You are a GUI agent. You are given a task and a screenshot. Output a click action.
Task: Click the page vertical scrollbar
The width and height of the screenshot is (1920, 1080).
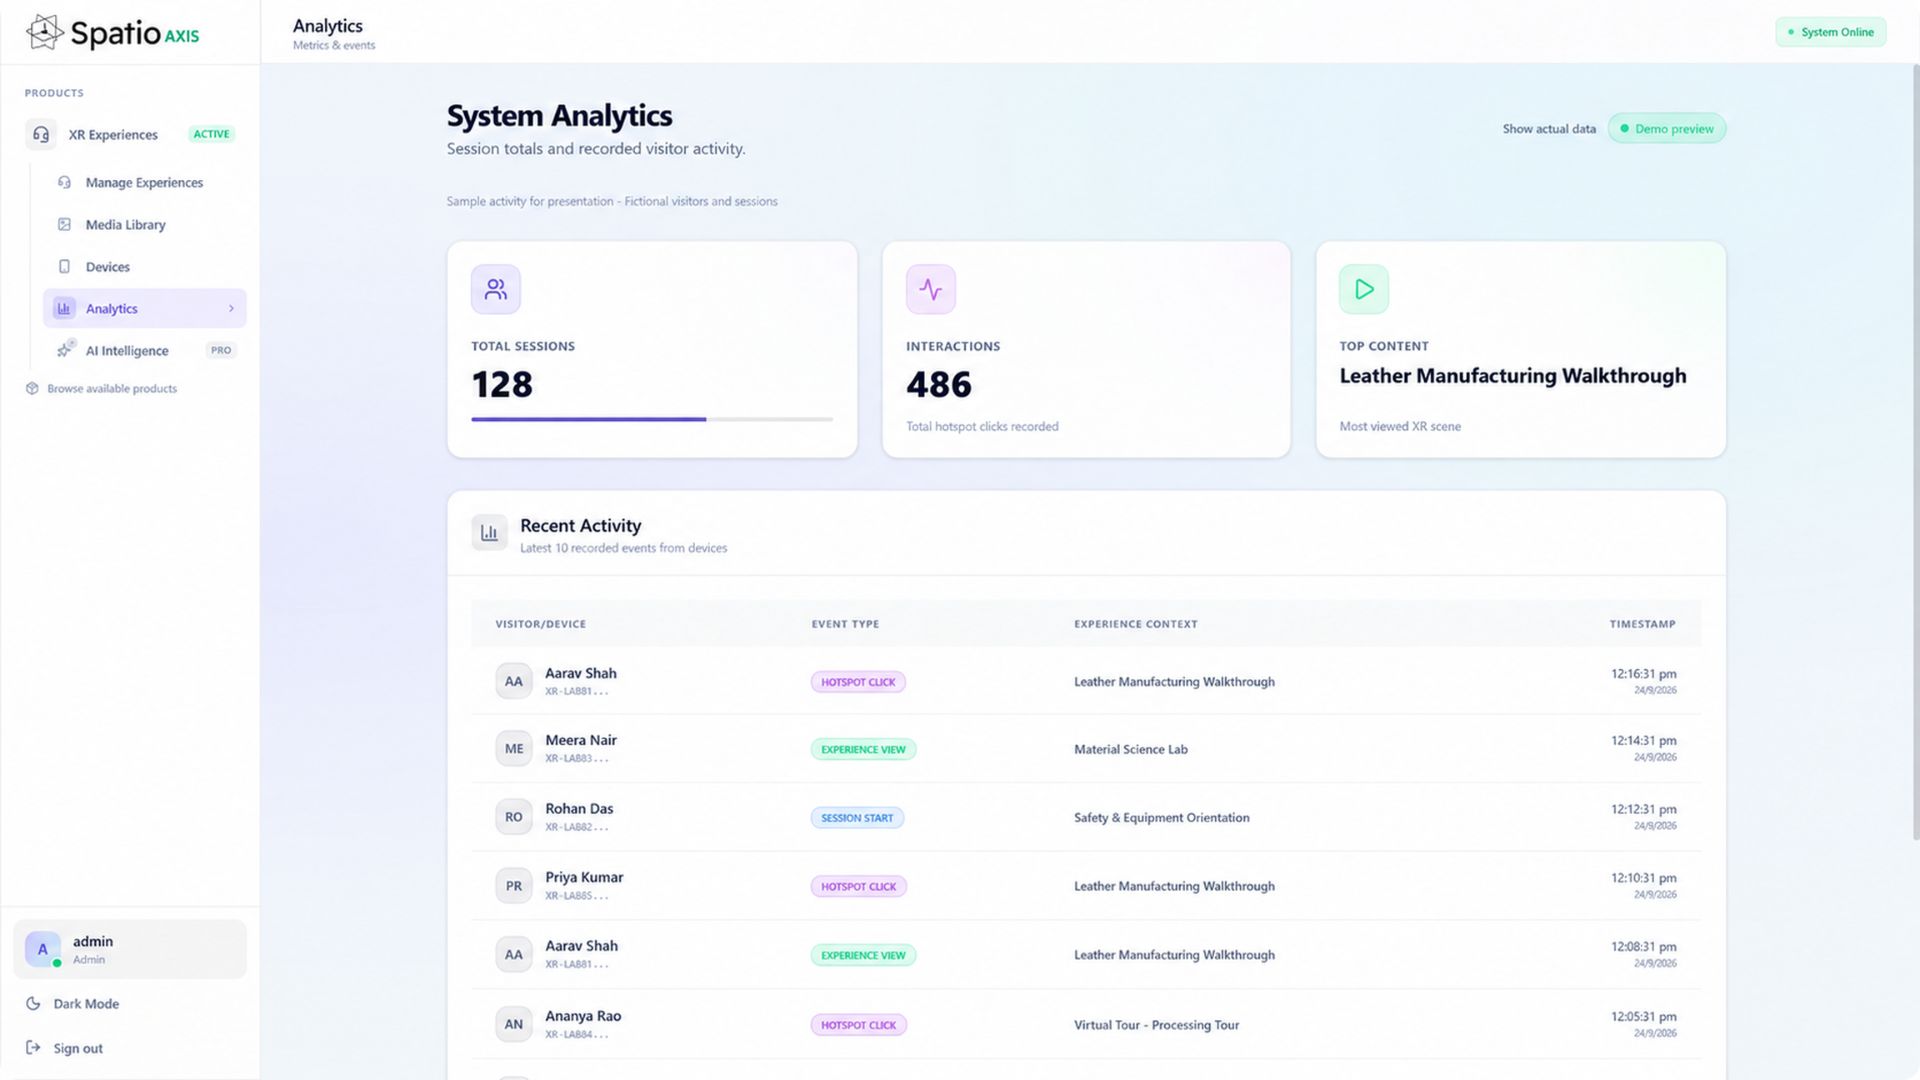[1915, 450]
